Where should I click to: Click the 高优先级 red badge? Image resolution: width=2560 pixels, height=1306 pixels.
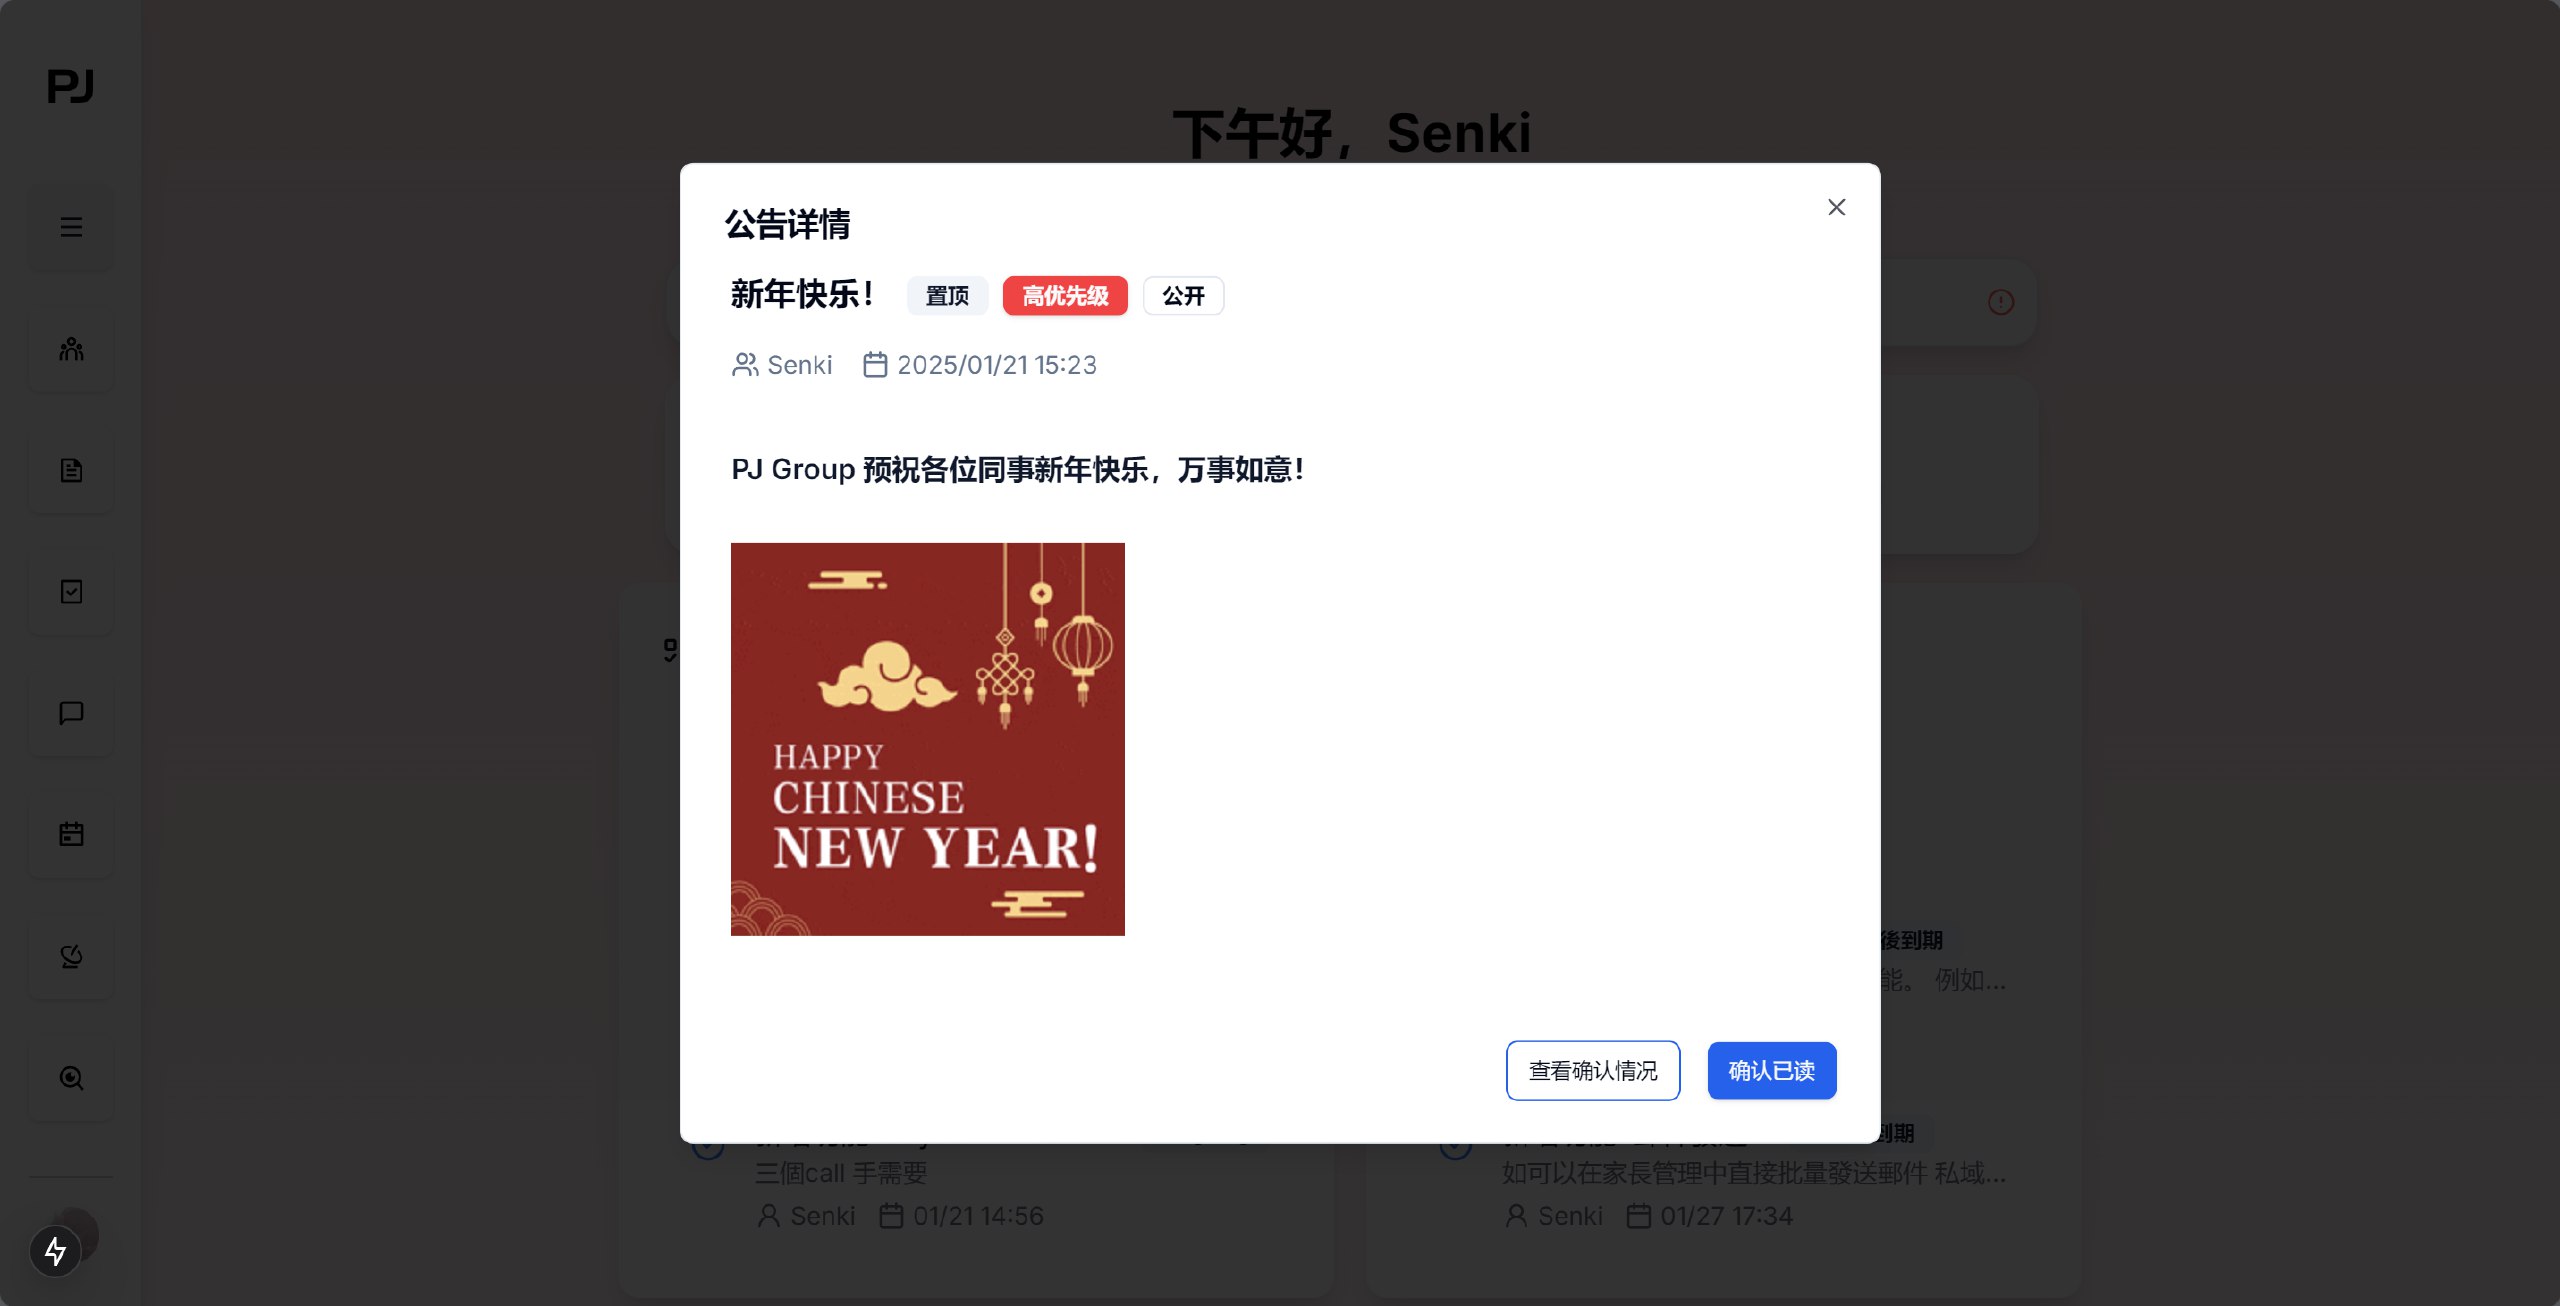pos(1065,296)
